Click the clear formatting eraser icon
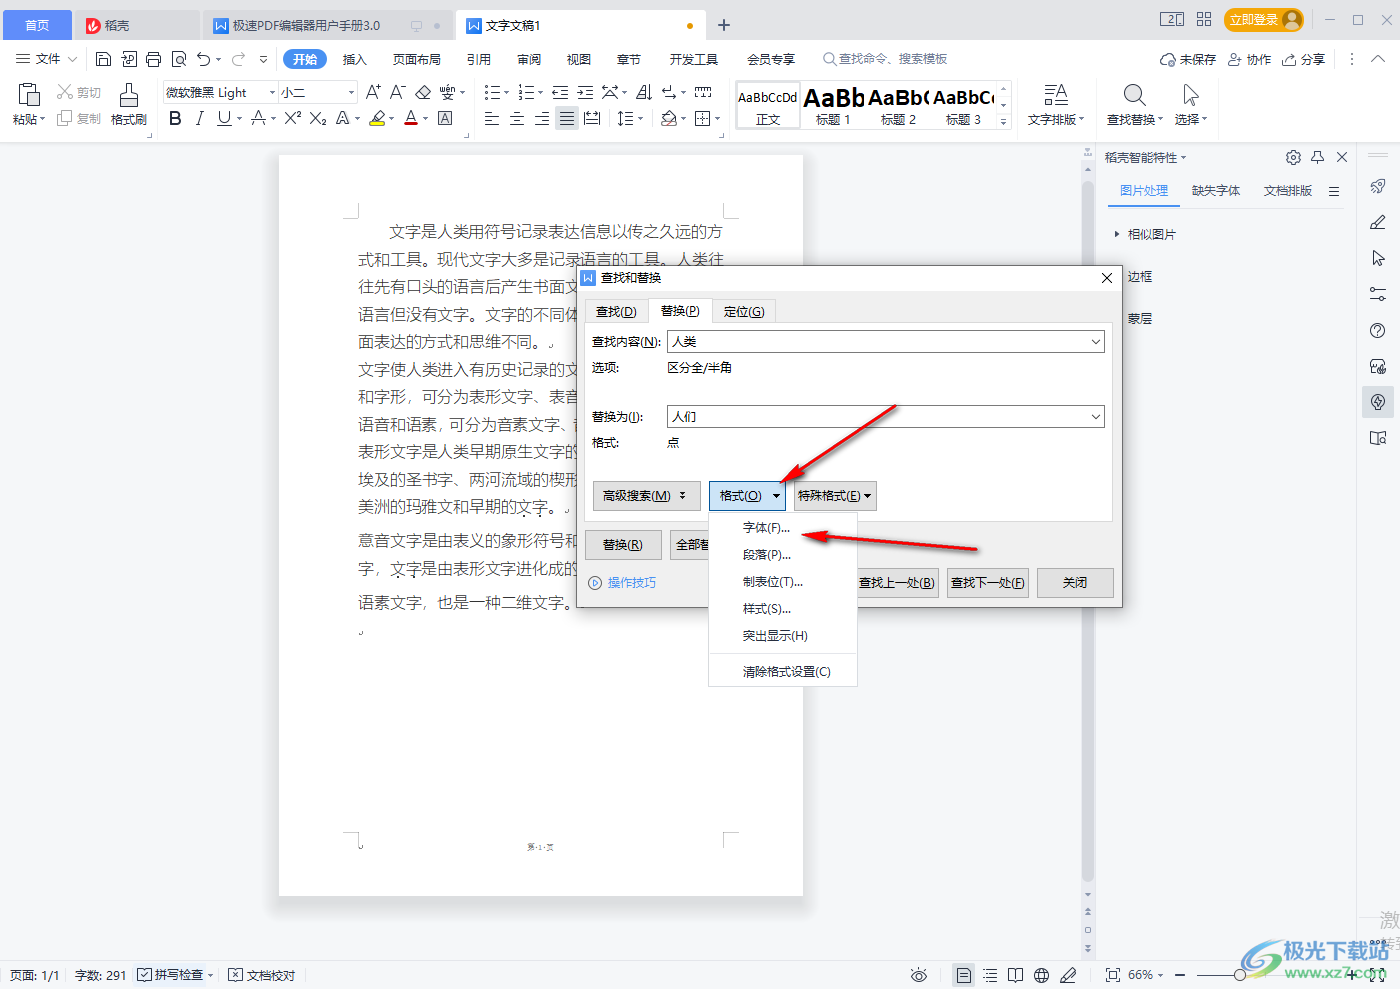 coord(423,92)
